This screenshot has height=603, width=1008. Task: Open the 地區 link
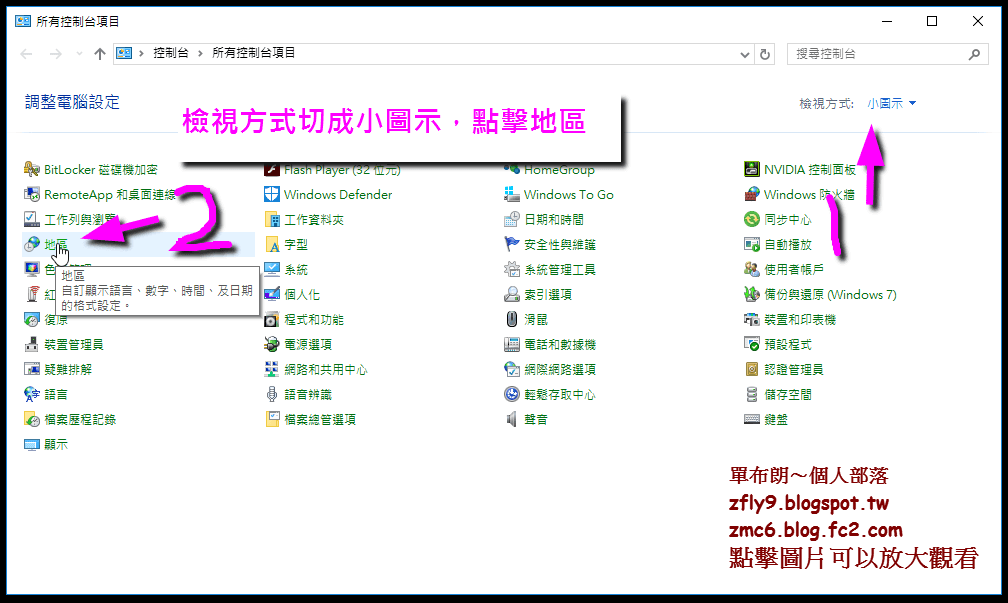point(55,245)
